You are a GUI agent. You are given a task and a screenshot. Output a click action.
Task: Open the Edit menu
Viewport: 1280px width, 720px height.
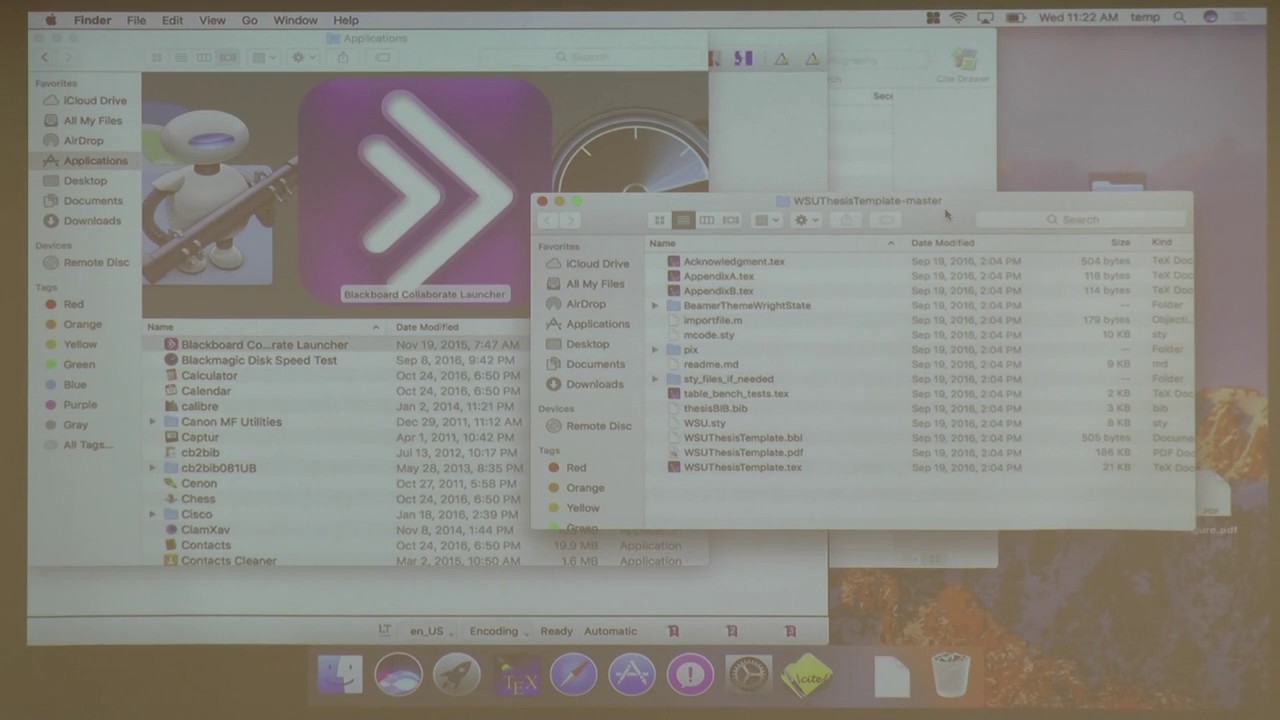(x=172, y=20)
